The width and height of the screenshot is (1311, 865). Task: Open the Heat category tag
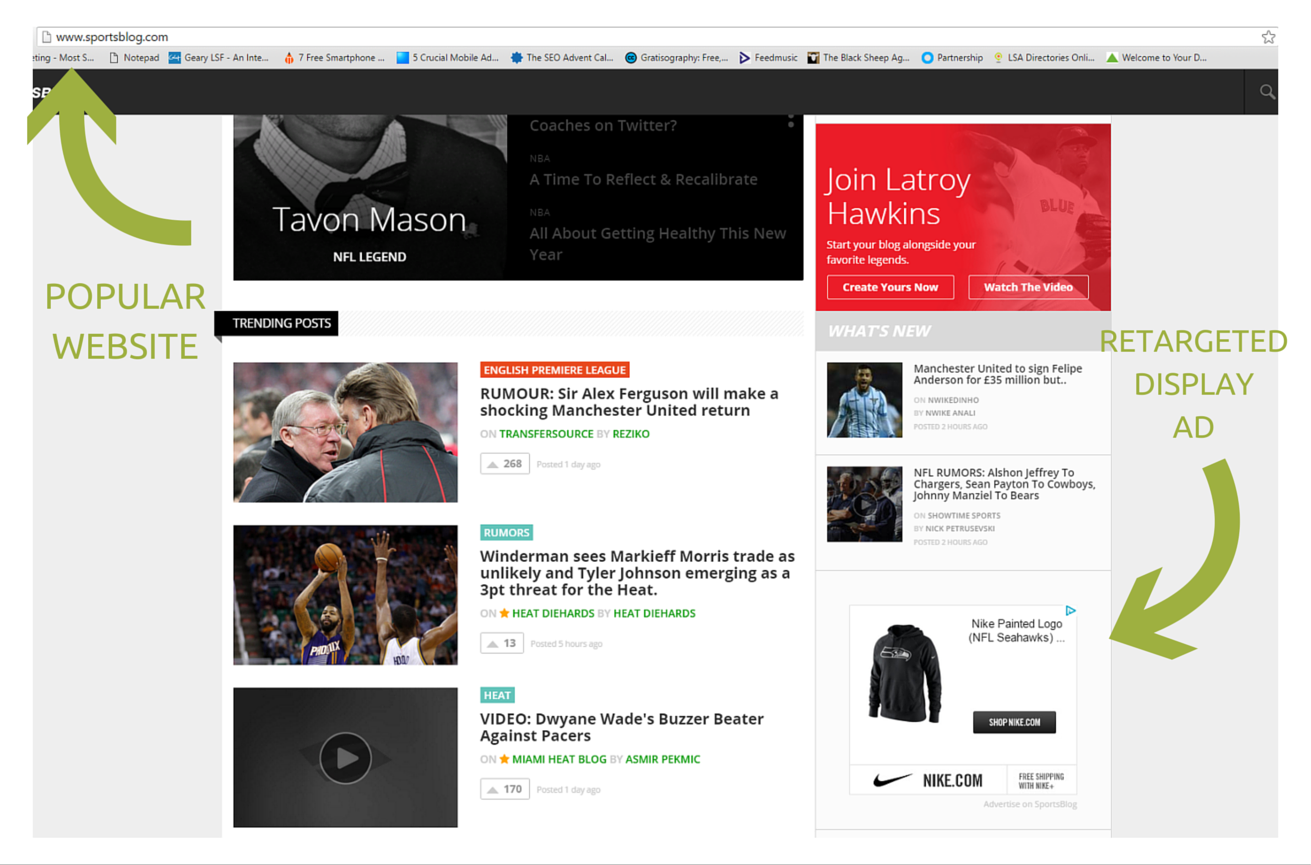tap(497, 695)
